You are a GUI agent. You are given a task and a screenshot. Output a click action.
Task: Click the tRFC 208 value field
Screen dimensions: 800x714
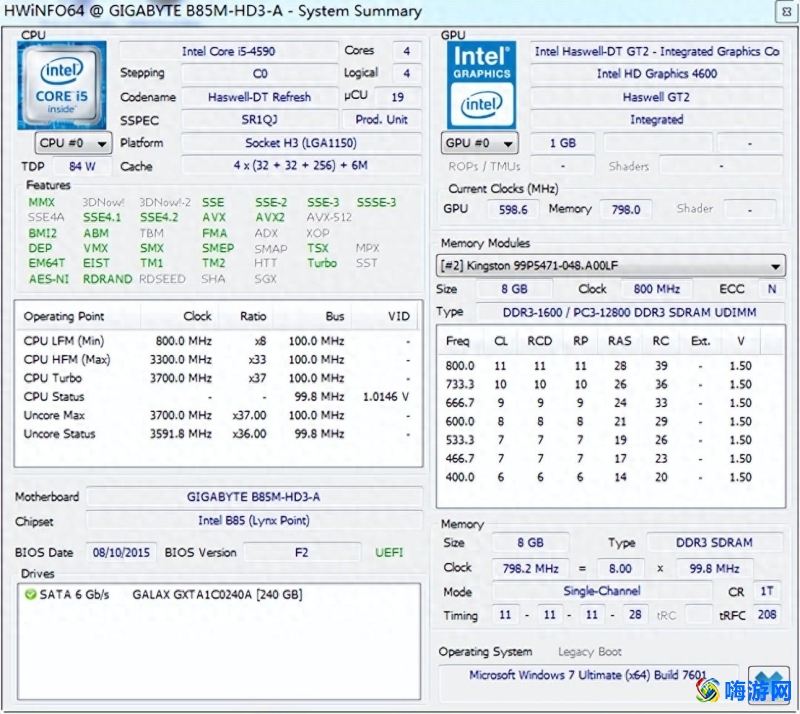coord(767,615)
